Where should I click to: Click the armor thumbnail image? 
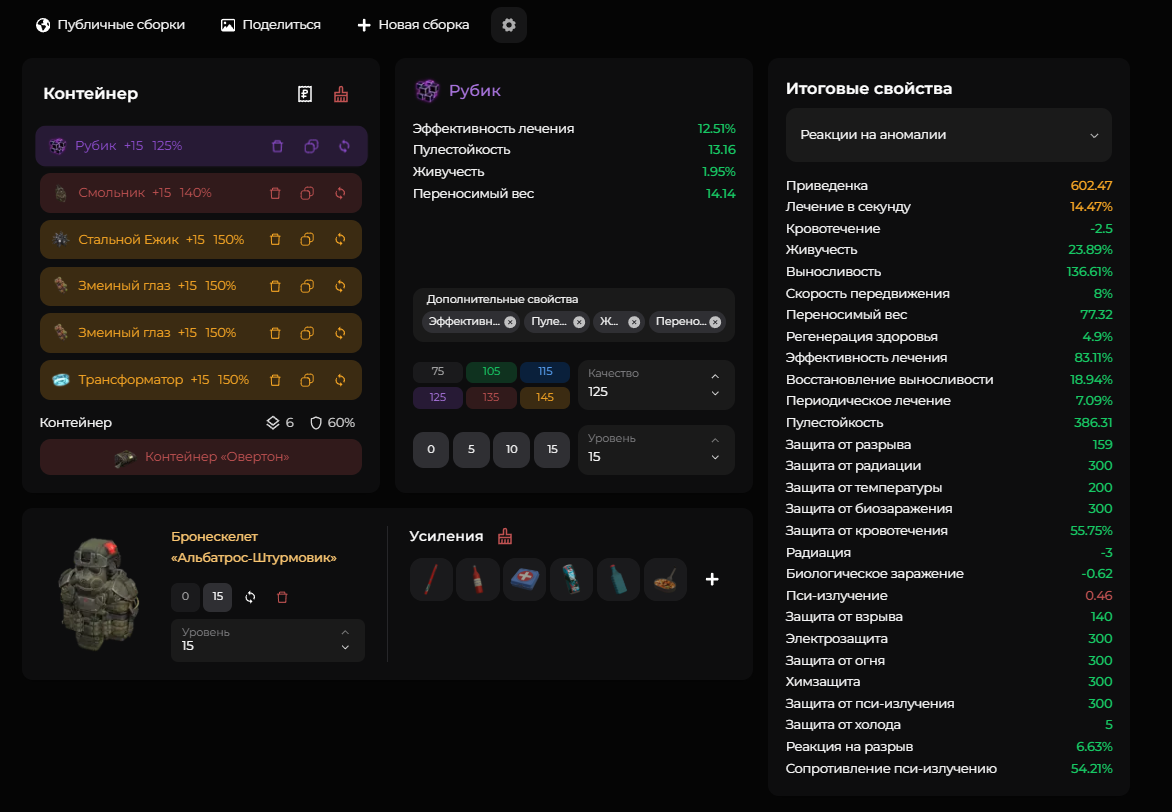pyautogui.click(x=100, y=594)
